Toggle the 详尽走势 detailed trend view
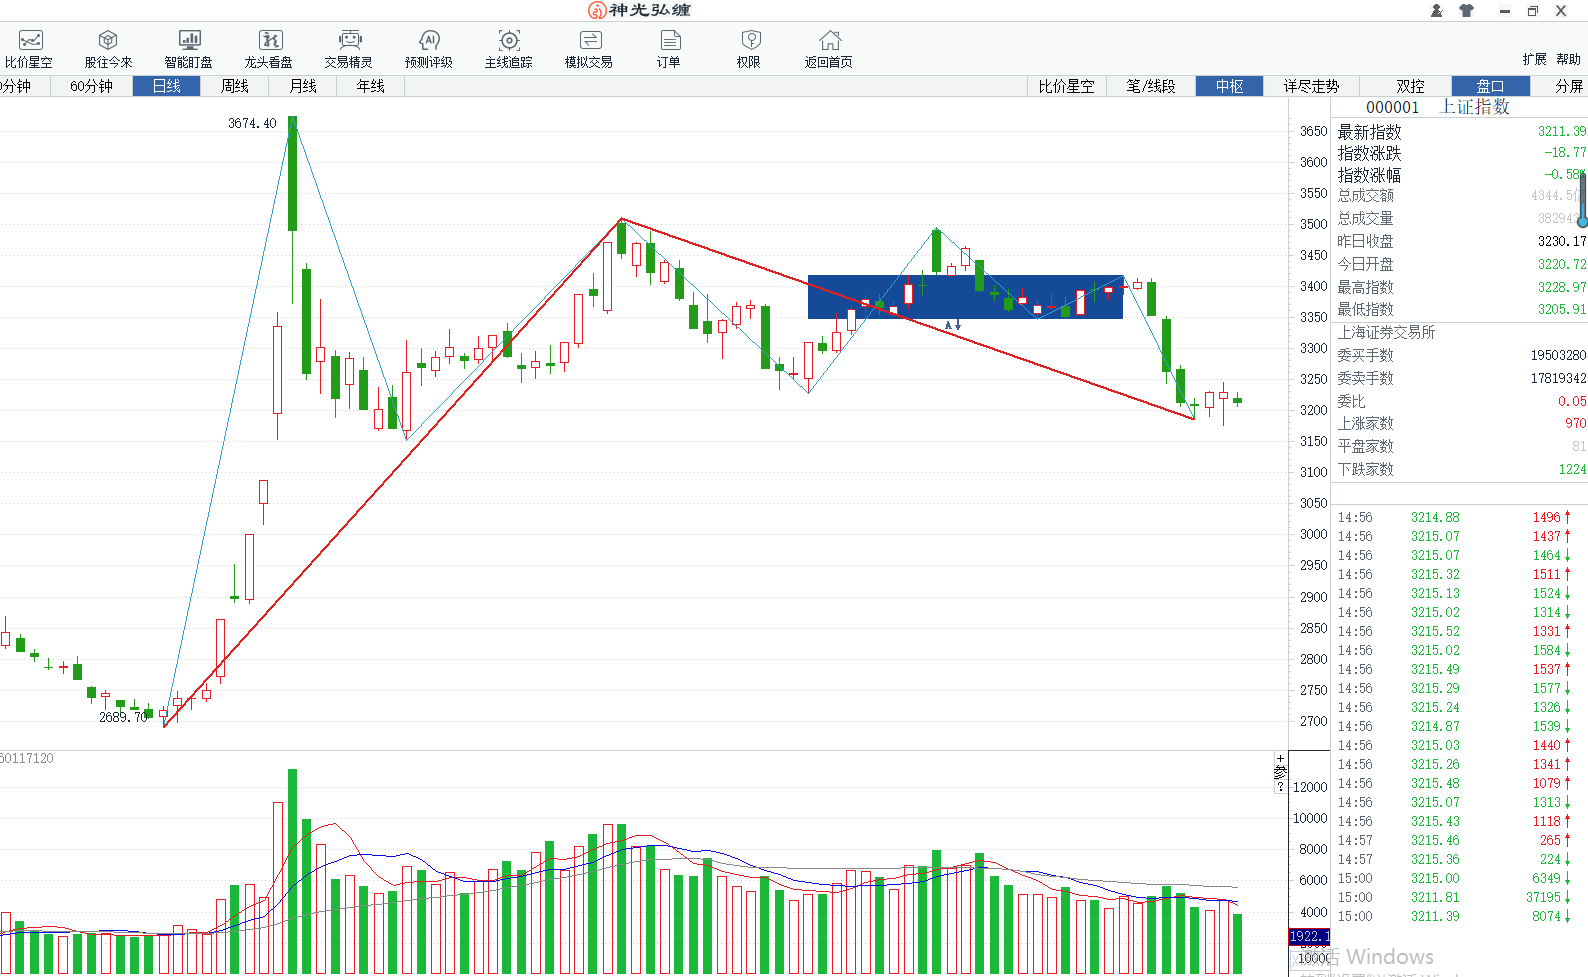The image size is (1588, 977). 1311,86
